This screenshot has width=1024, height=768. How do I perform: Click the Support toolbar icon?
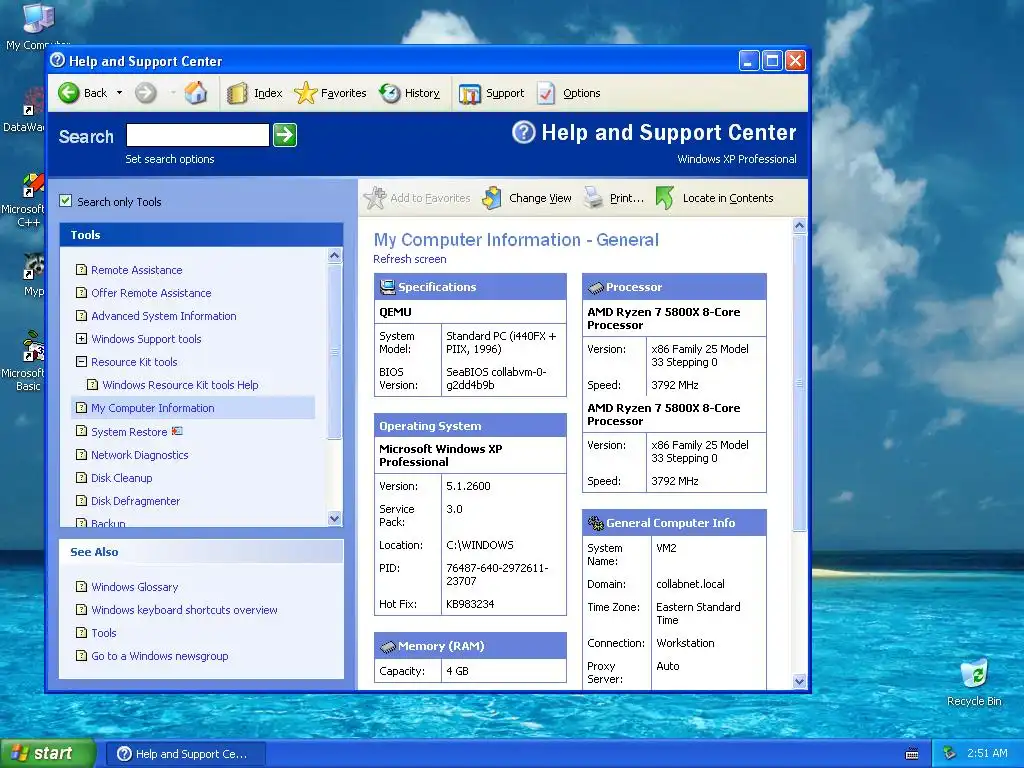pyautogui.click(x=470, y=94)
